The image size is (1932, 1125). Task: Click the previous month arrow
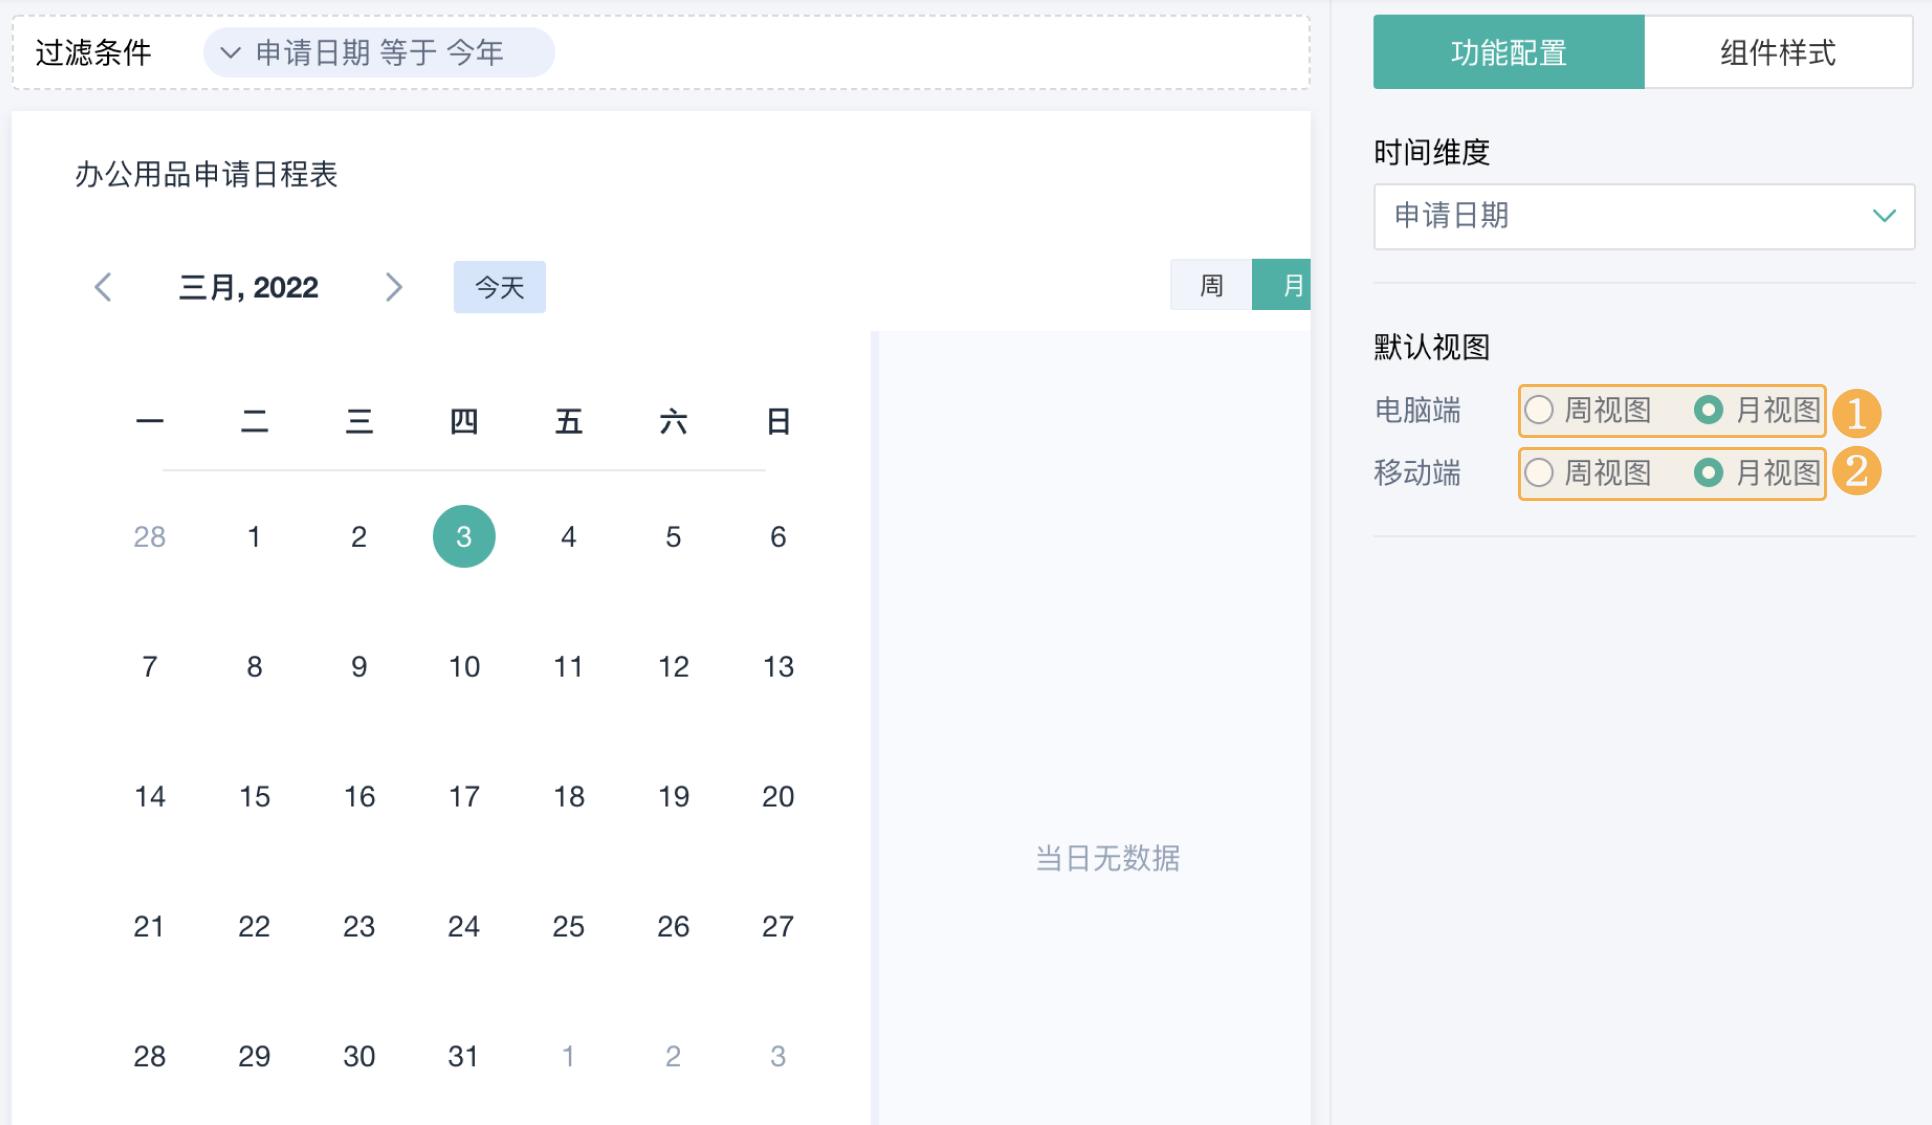coord(101,287)
